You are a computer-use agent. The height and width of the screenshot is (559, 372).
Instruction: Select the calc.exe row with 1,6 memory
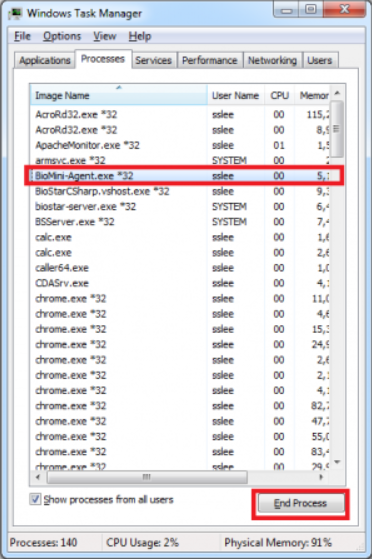(x=180, y=237)
